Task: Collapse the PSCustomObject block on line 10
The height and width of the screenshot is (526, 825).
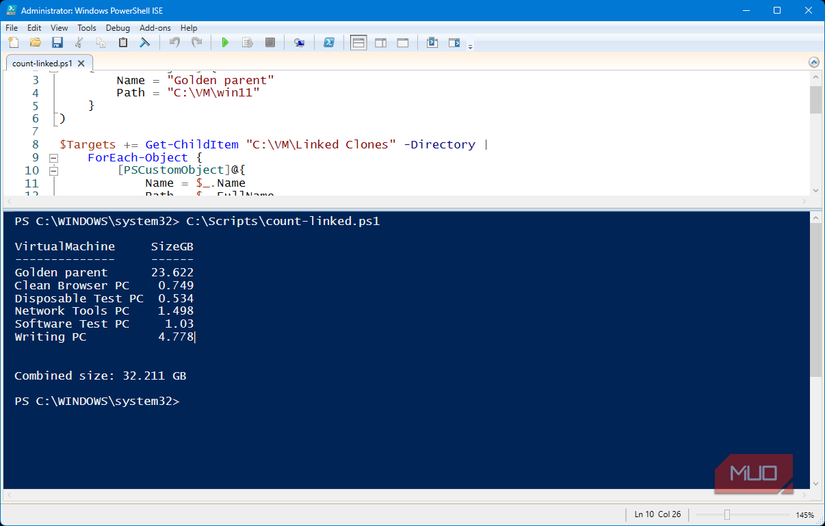Action: [53, 170]
